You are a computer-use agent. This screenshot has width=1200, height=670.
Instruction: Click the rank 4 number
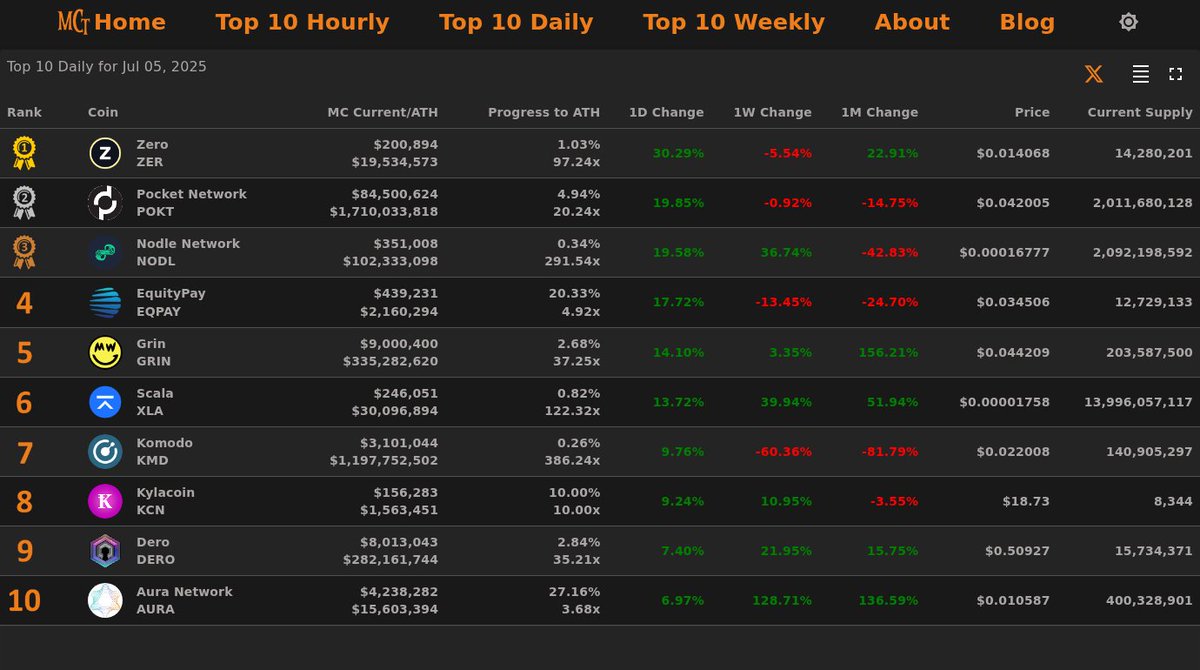tap(24, 303)
